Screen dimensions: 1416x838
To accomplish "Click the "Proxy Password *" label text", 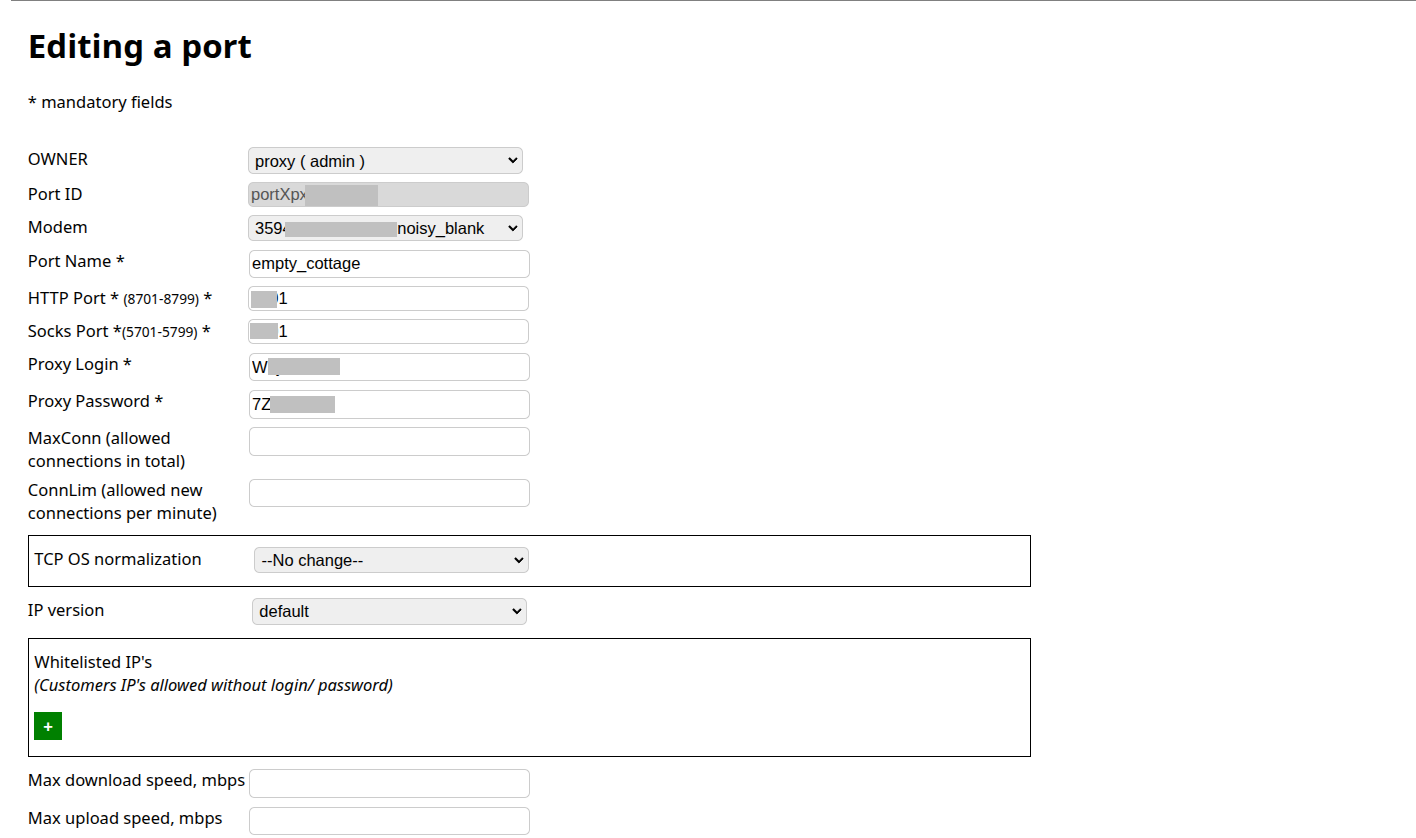I will [95, 401].
